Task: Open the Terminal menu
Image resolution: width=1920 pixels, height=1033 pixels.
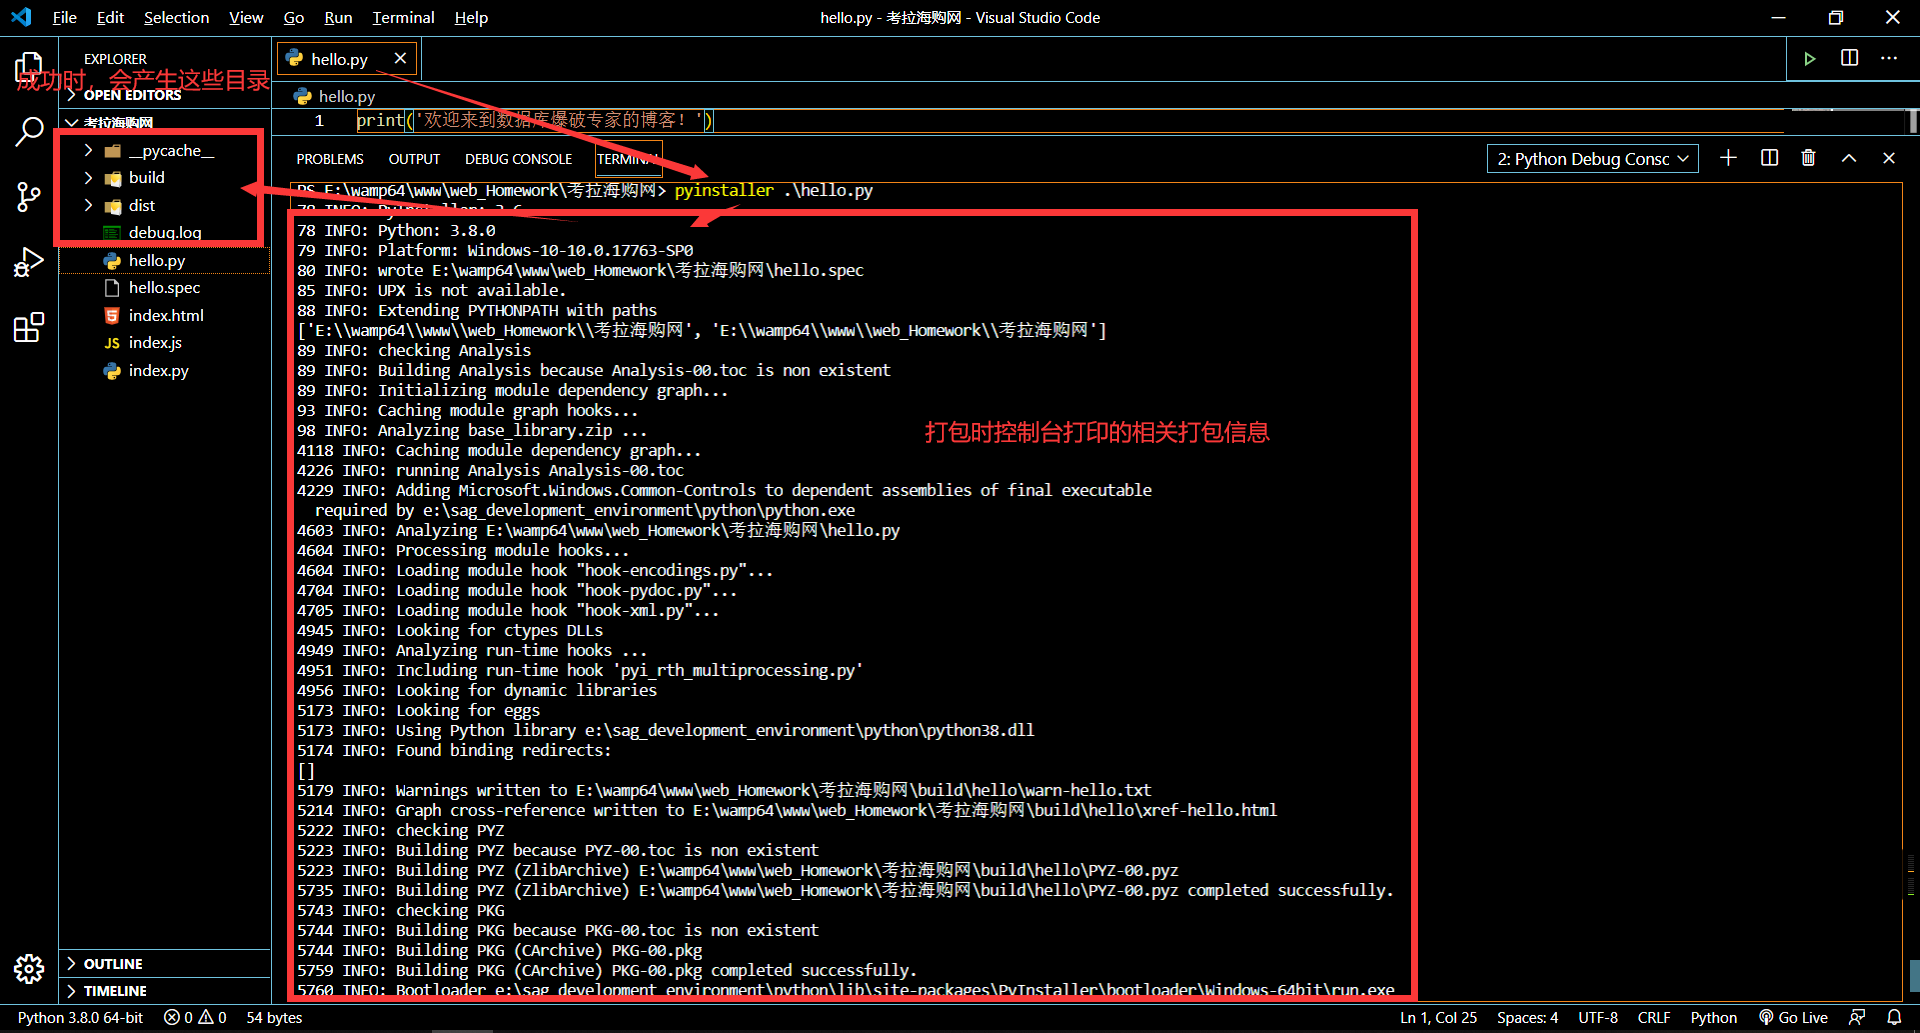Action: point(403,17)
